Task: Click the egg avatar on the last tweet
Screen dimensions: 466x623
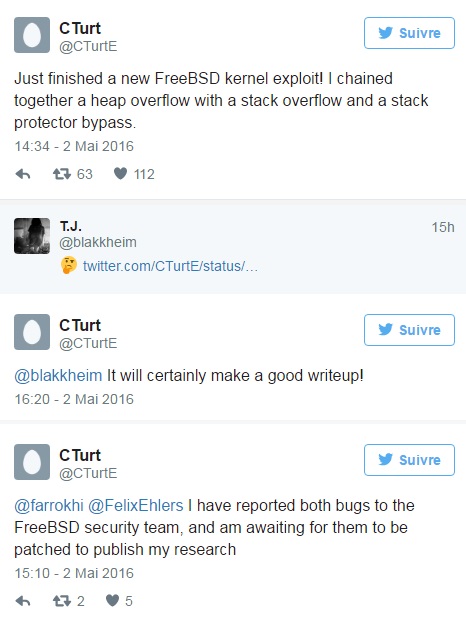Action: (32, 462)
